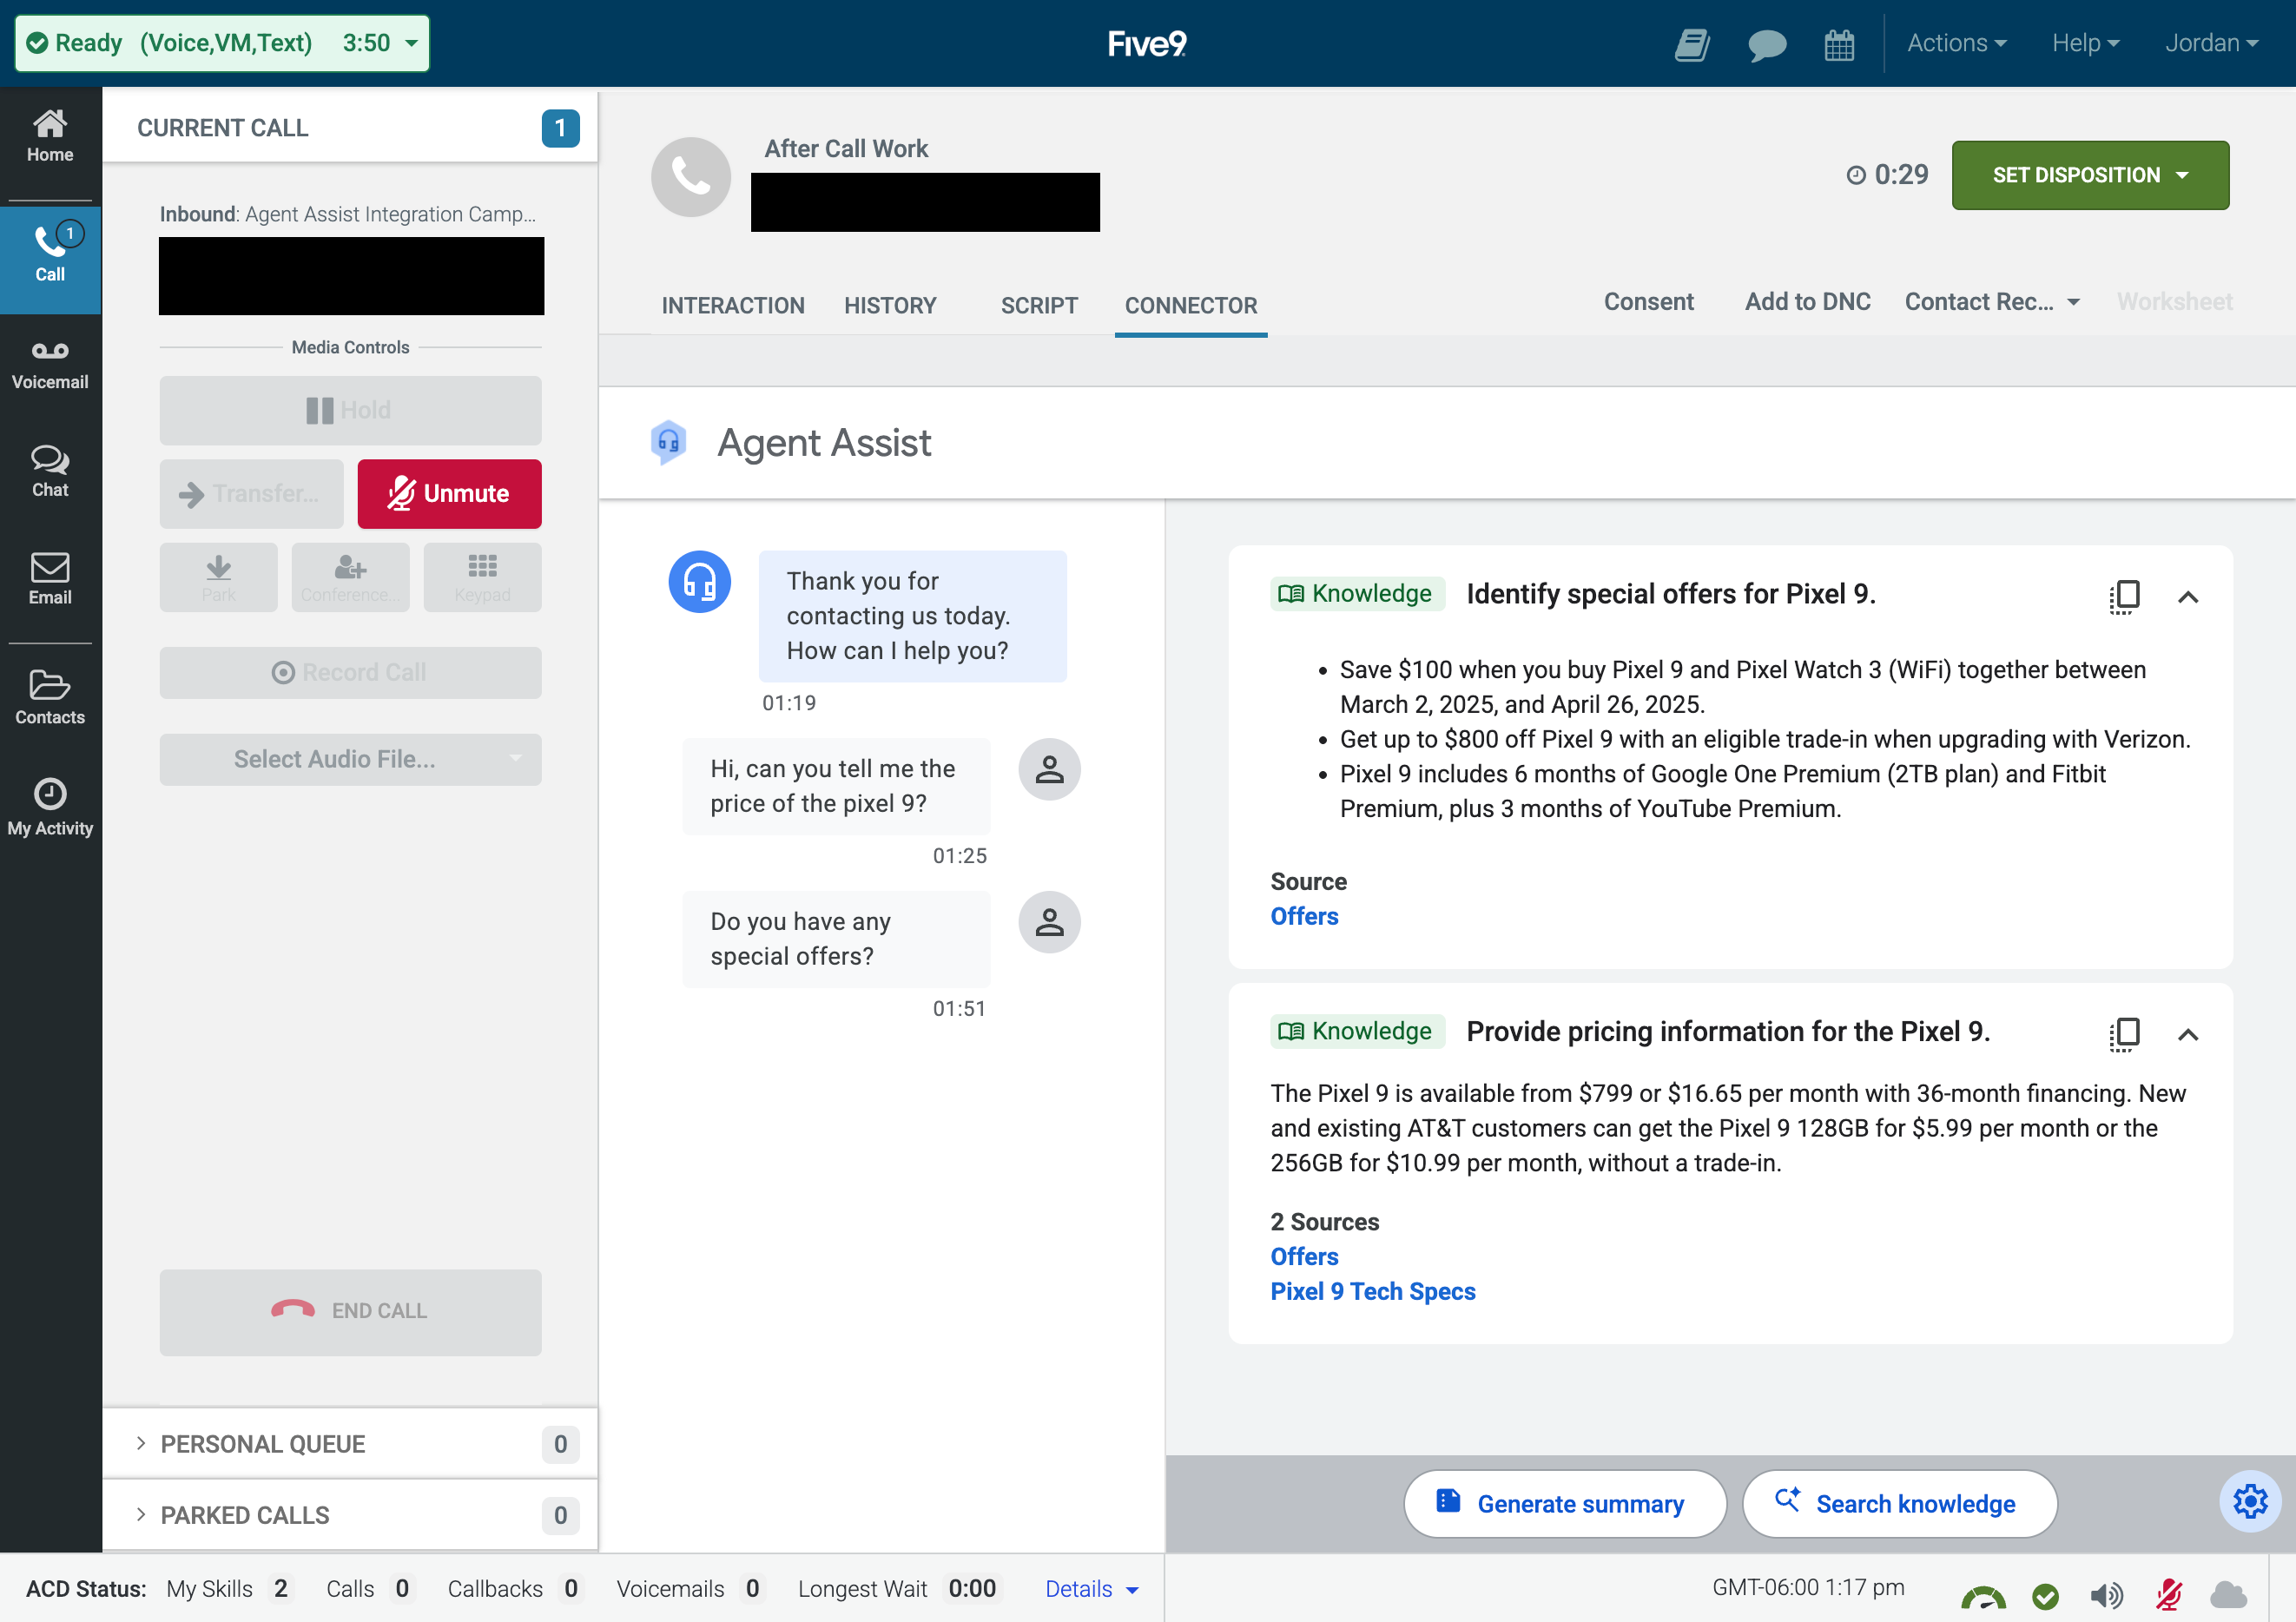Collapse the pricing information knowledge card
2296x1622 pixels.
coord(2188,1034)
